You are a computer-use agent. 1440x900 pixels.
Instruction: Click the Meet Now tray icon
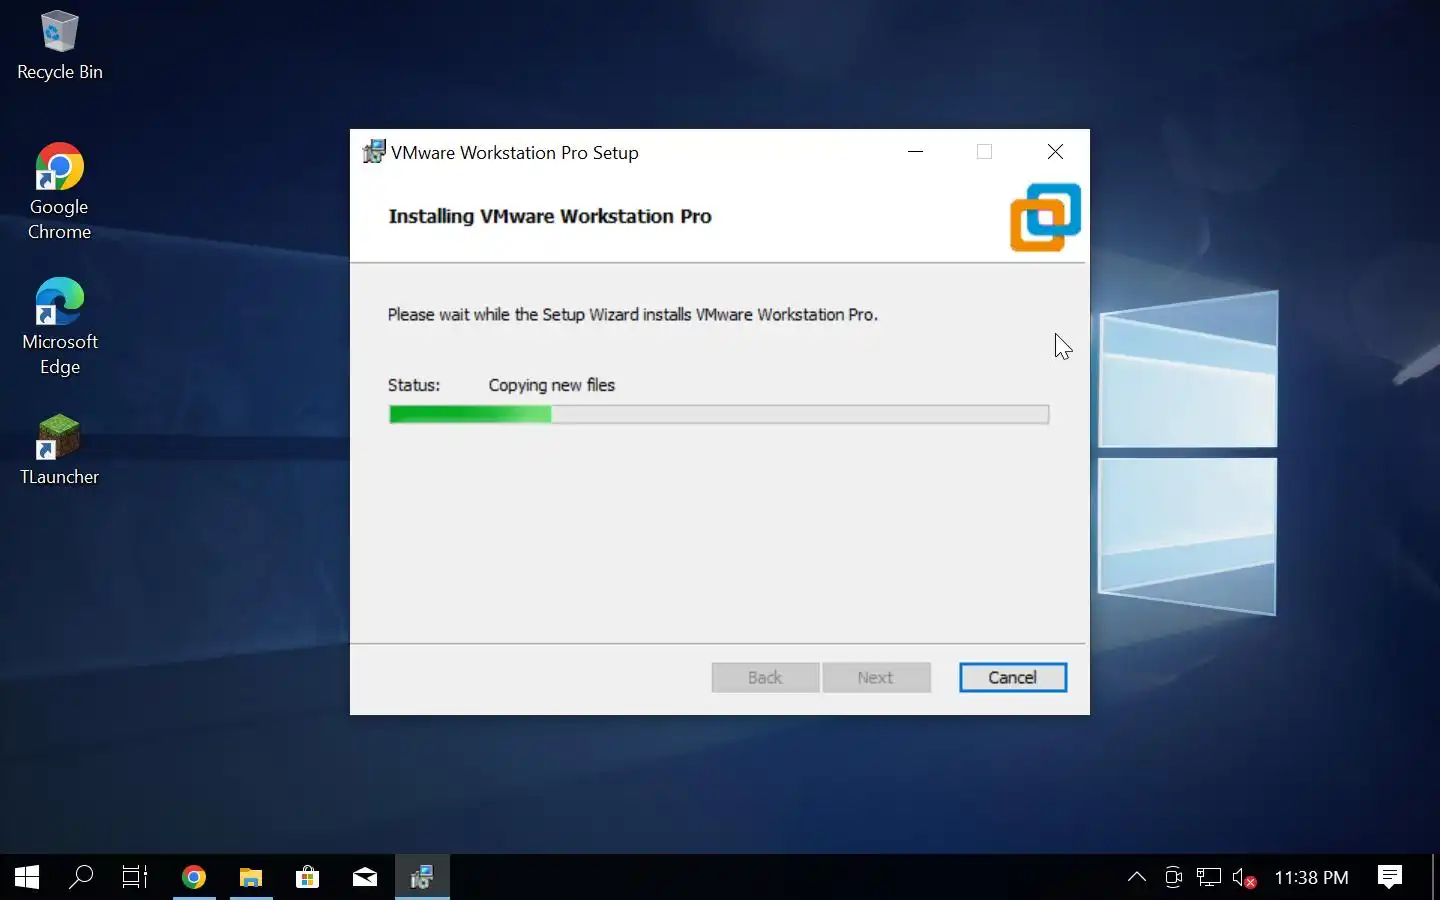click(x=1173, y=877)
